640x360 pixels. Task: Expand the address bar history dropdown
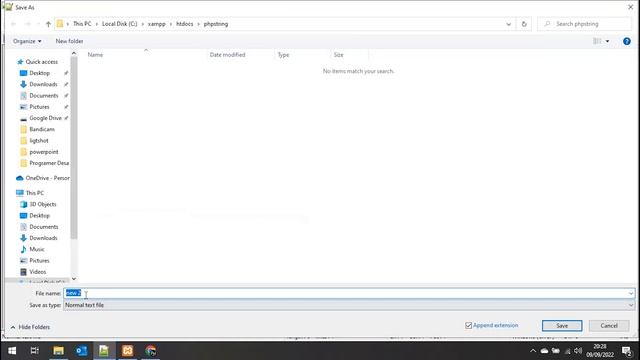coord(509,24)
